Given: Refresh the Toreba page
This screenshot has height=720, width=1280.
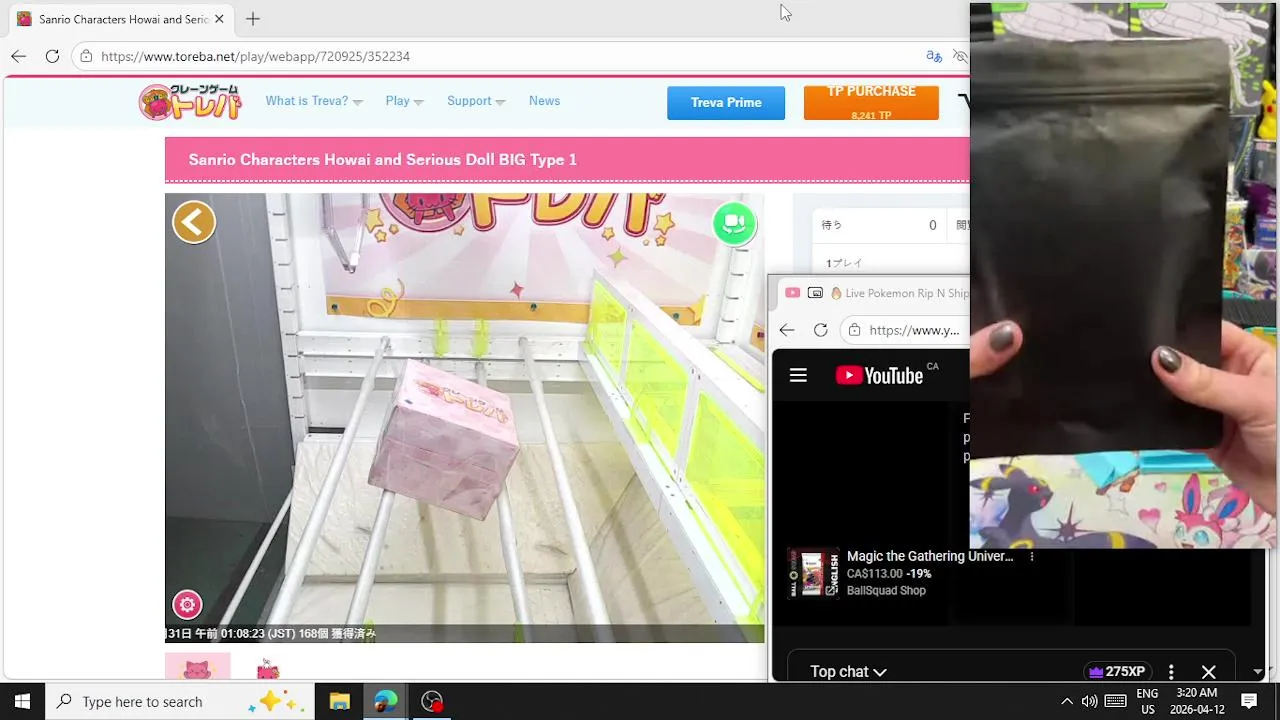Looking at the screenshot, I should 52,56.
